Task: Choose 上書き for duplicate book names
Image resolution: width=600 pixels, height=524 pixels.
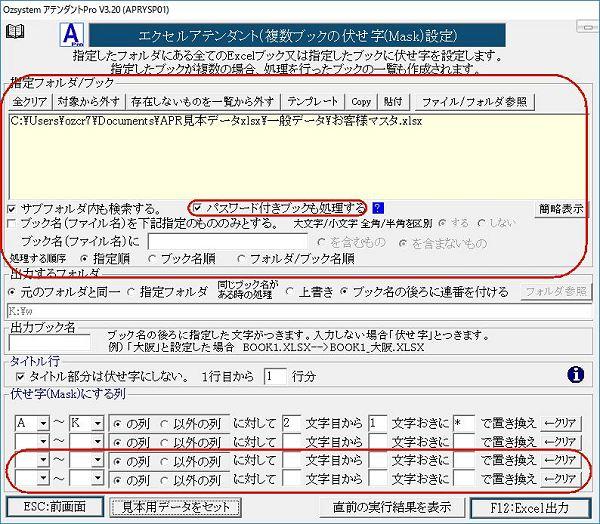Action: click(x=290, y=292)
